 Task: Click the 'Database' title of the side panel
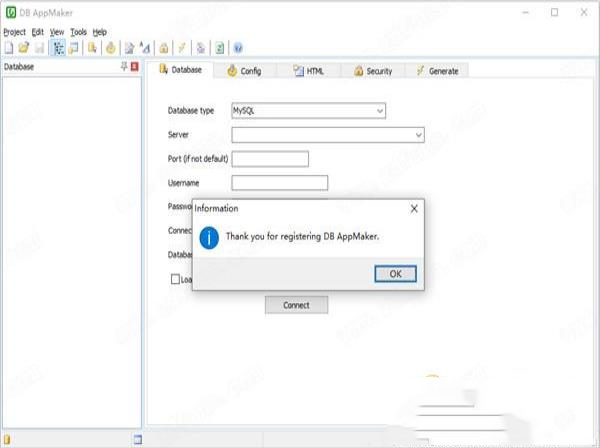19,67
